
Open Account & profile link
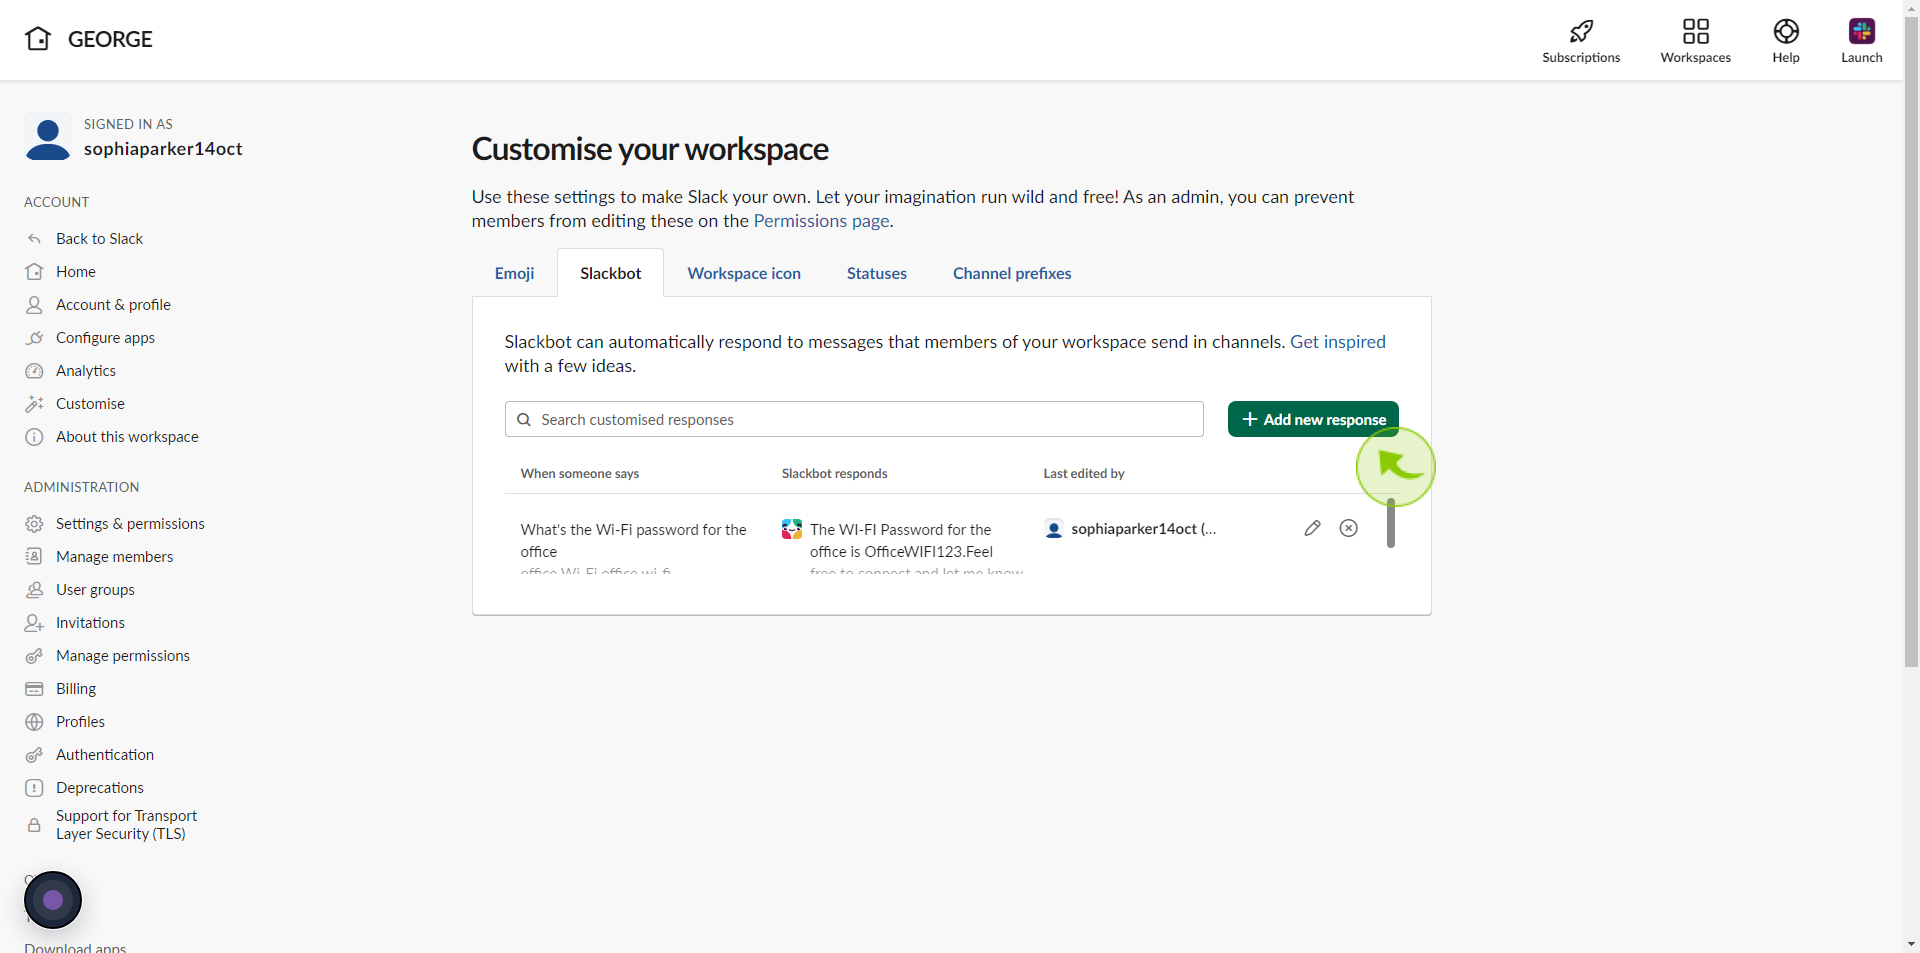coord(113,305)
